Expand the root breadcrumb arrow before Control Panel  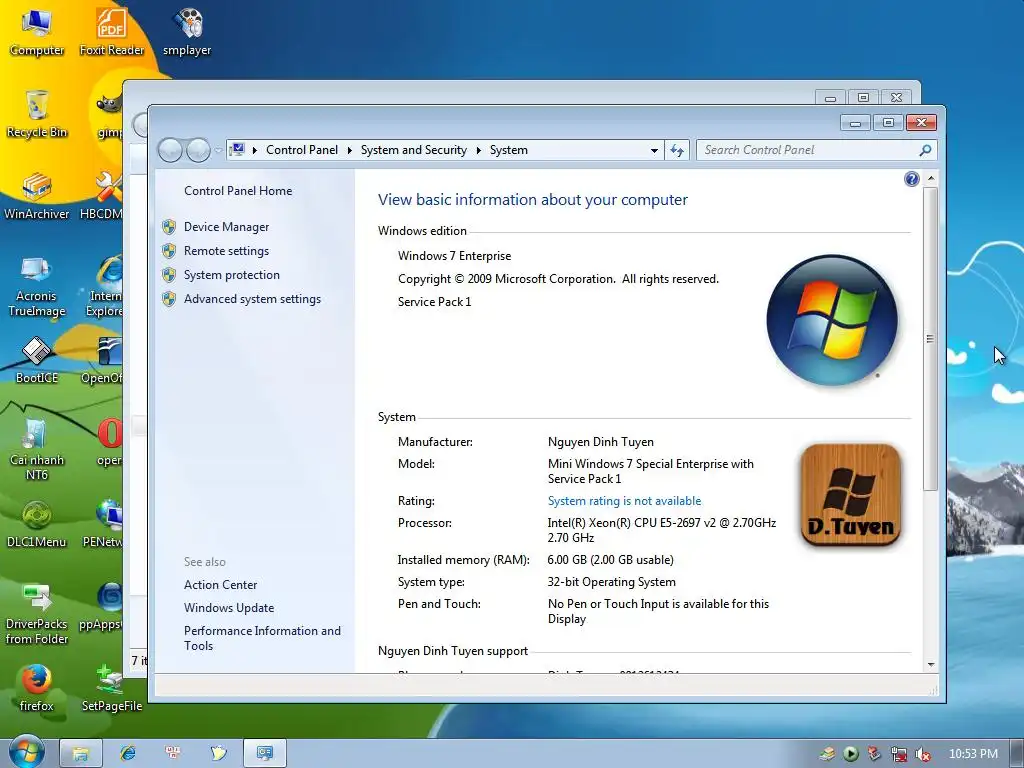pos(255,150)
